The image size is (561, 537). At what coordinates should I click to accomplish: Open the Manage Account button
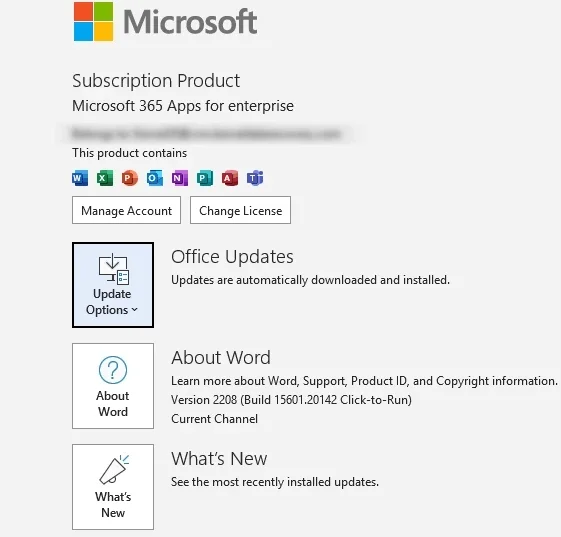point(126,210)
